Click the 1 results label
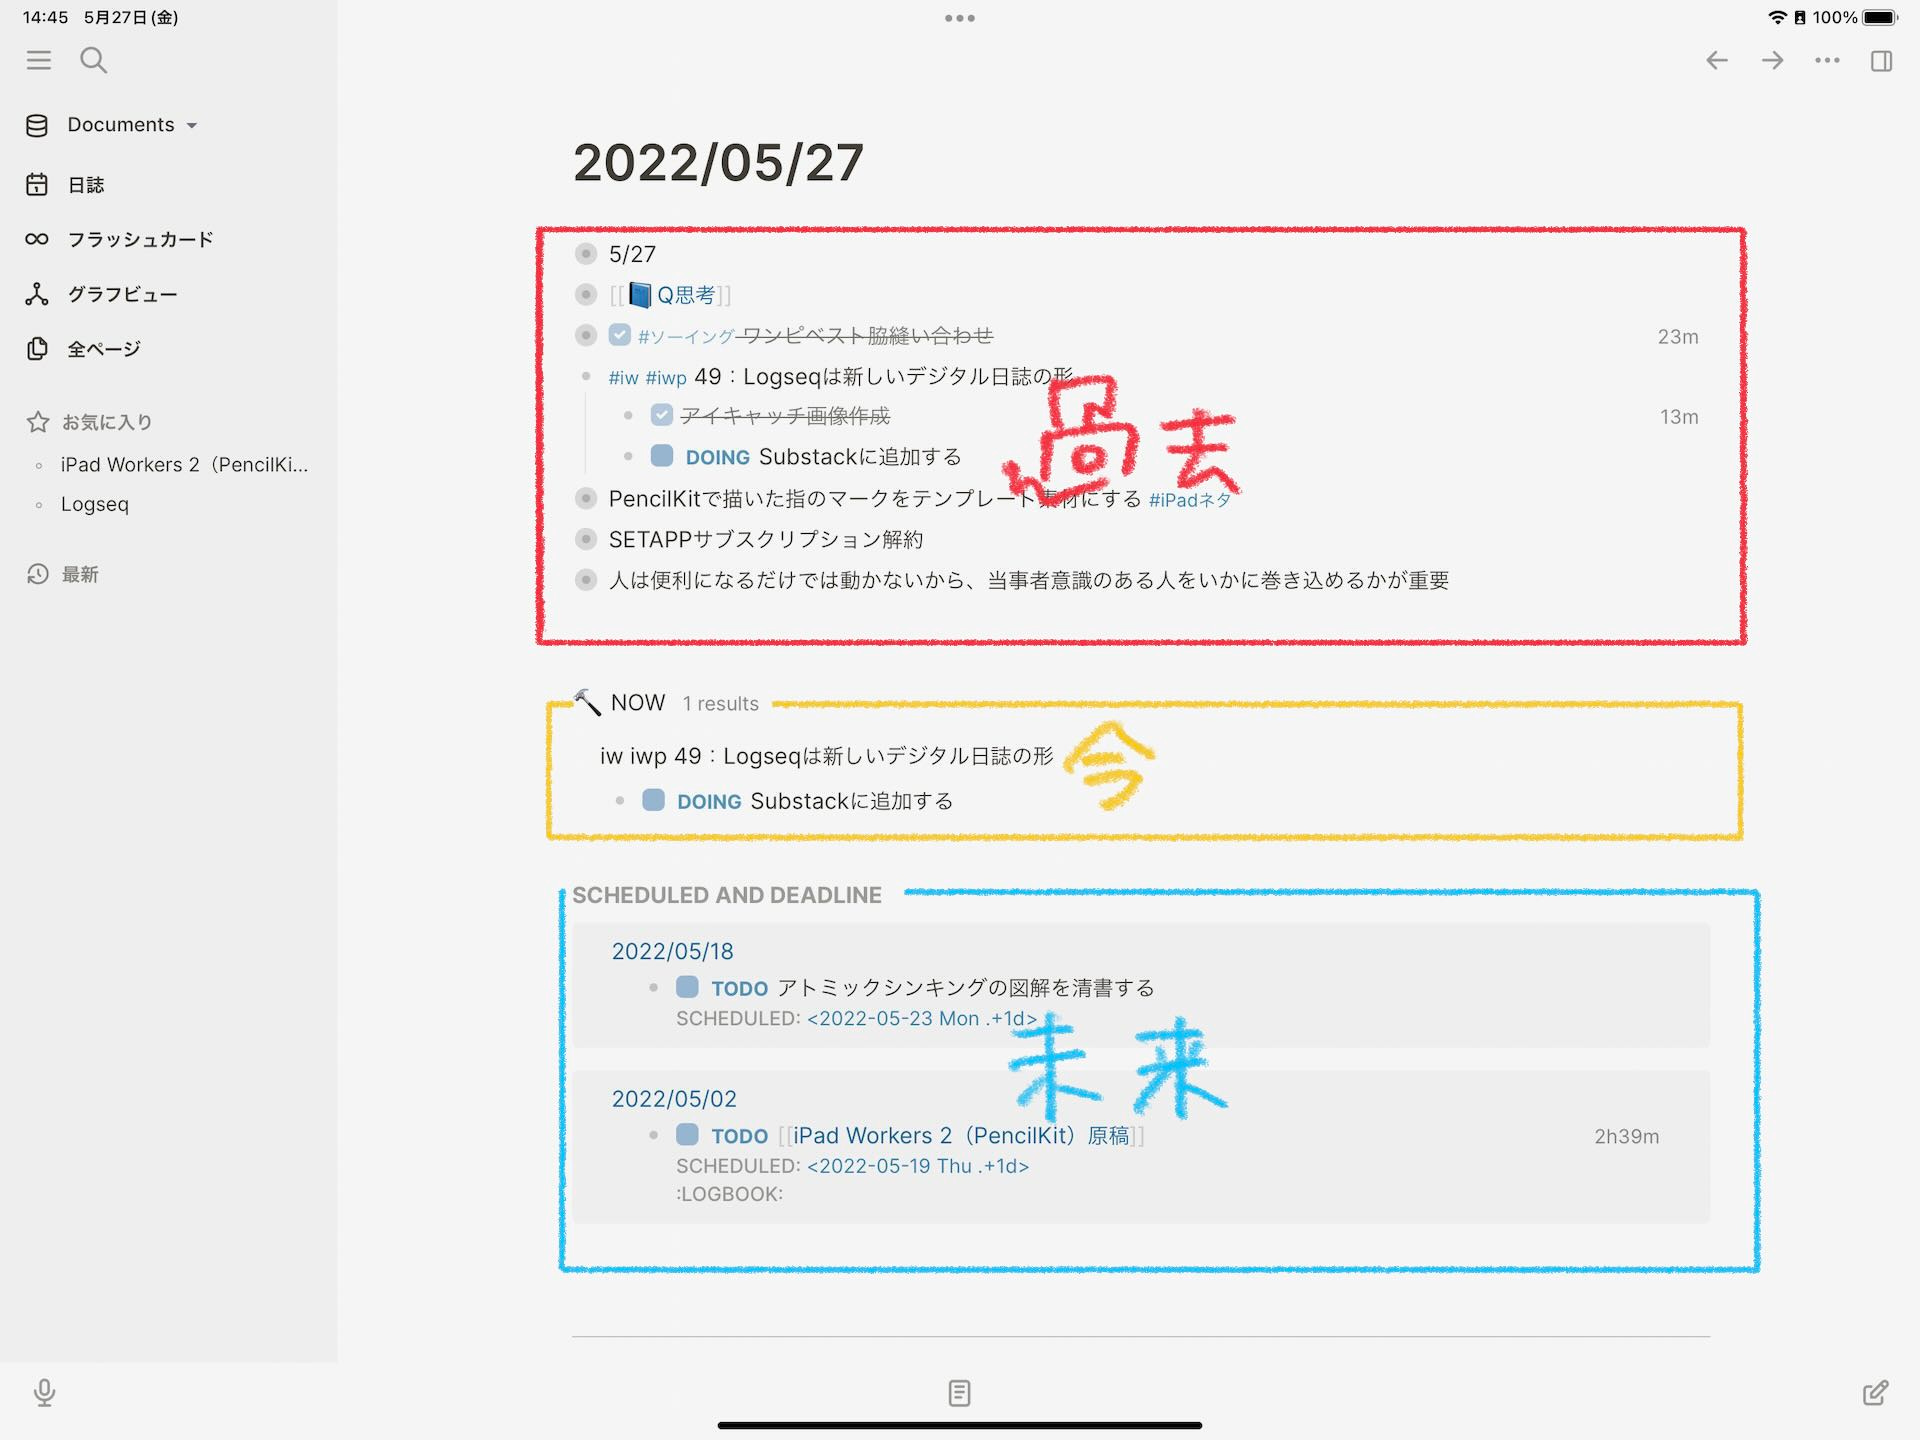The width and height of the screenshot is (1920, 1440). pyautogui.click(x=720, y=704)
